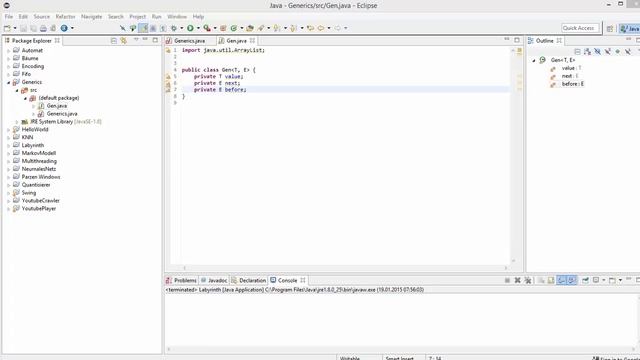Click the green Run button in the toolbar
640x360 pixels.
pos(190,28)
